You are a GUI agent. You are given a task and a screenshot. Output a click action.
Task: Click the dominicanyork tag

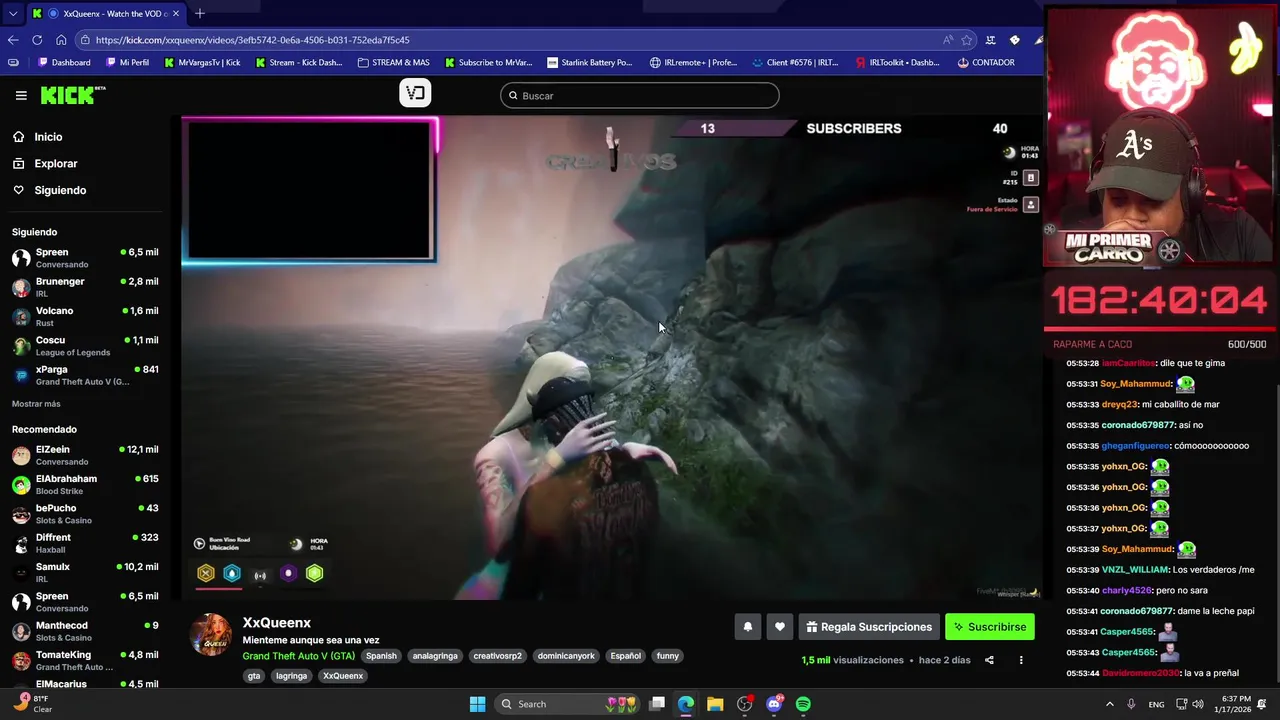point(566,656)
